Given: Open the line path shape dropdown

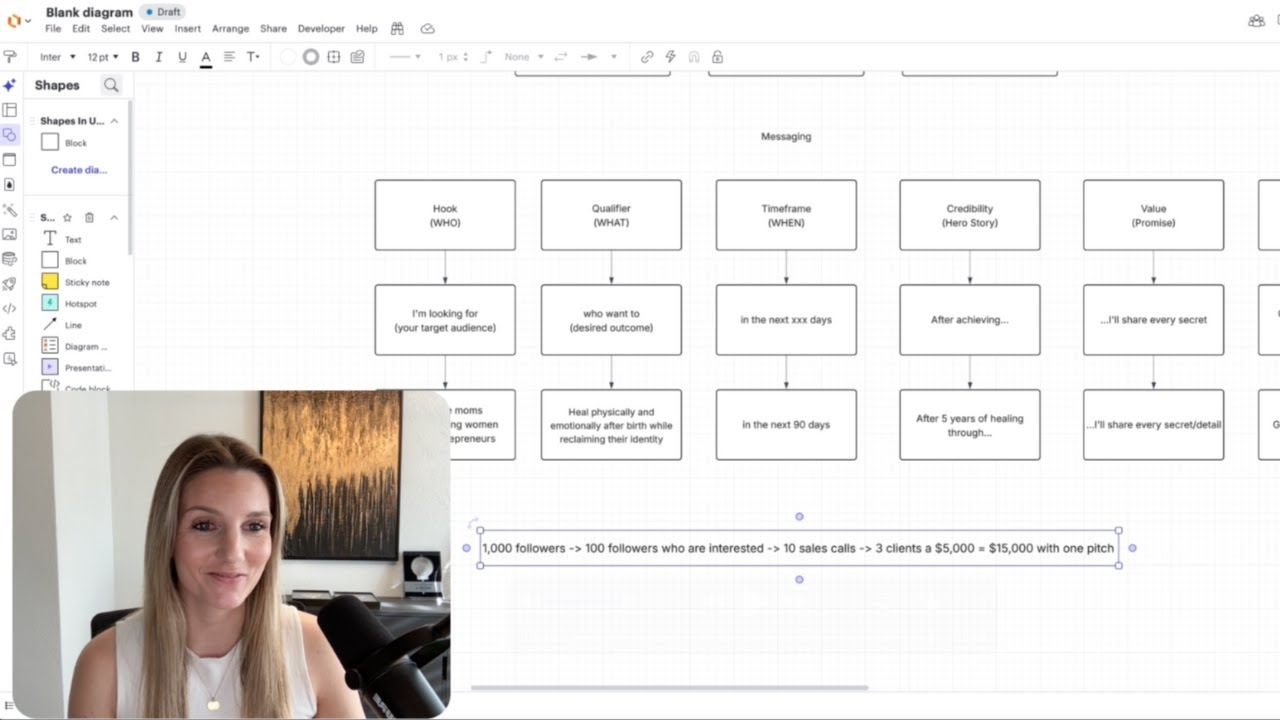Looking at the screenshot, I should [x=487, y=57].
